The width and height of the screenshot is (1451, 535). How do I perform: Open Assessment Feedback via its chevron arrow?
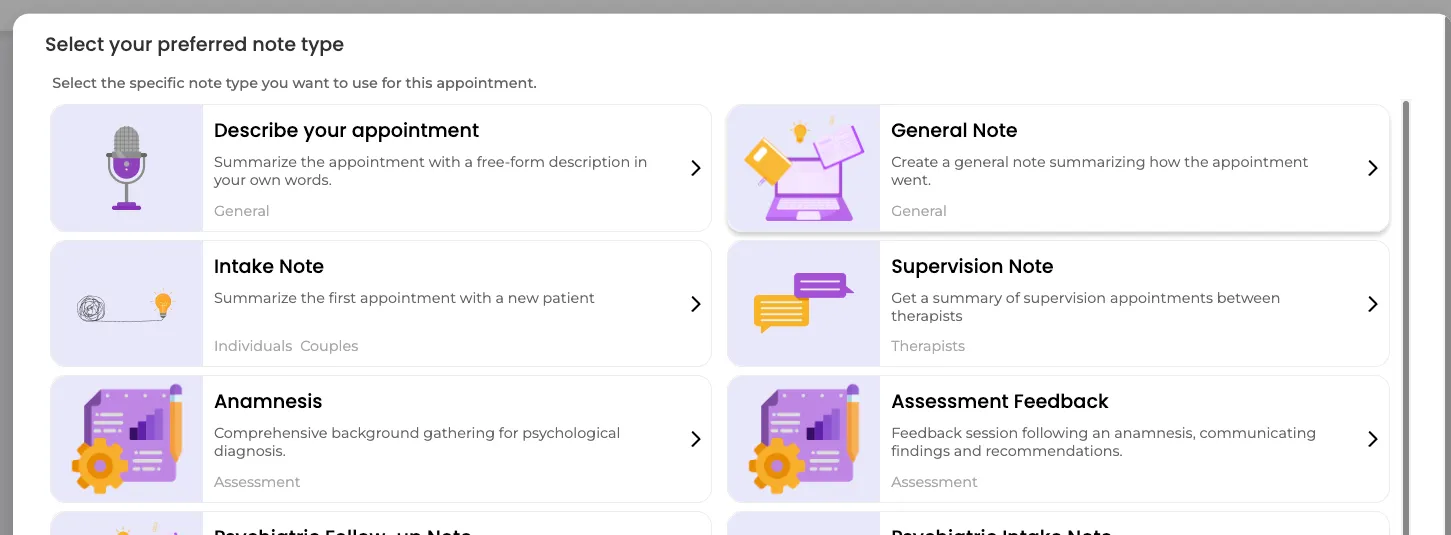coord(1373,439)
